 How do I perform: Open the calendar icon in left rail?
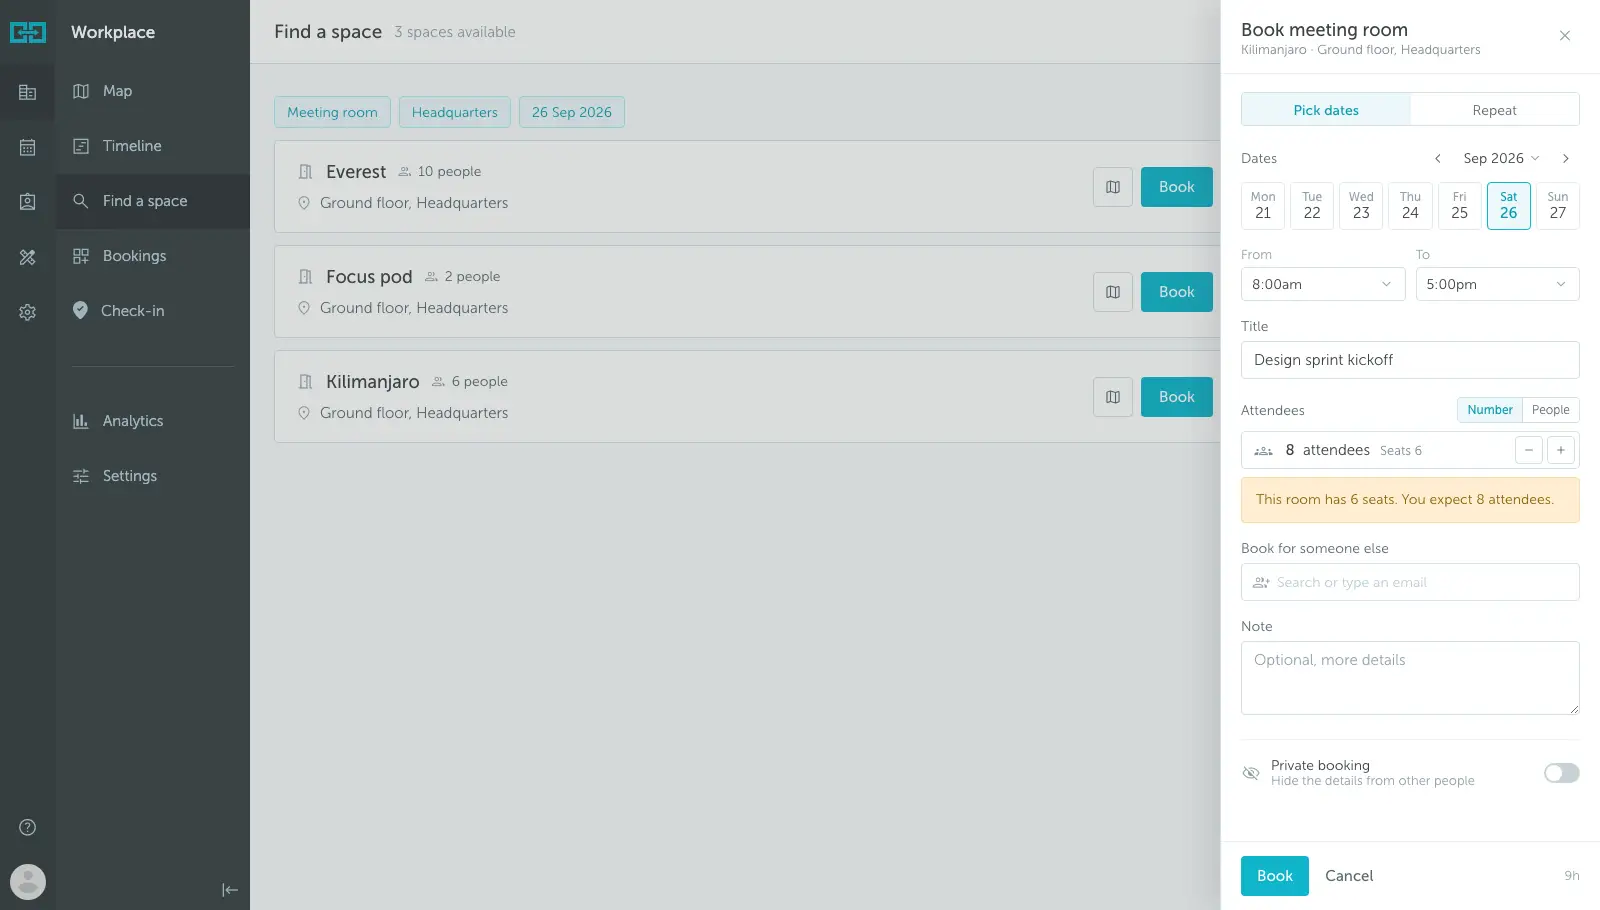pyautogui.click(x=27, y=147)
